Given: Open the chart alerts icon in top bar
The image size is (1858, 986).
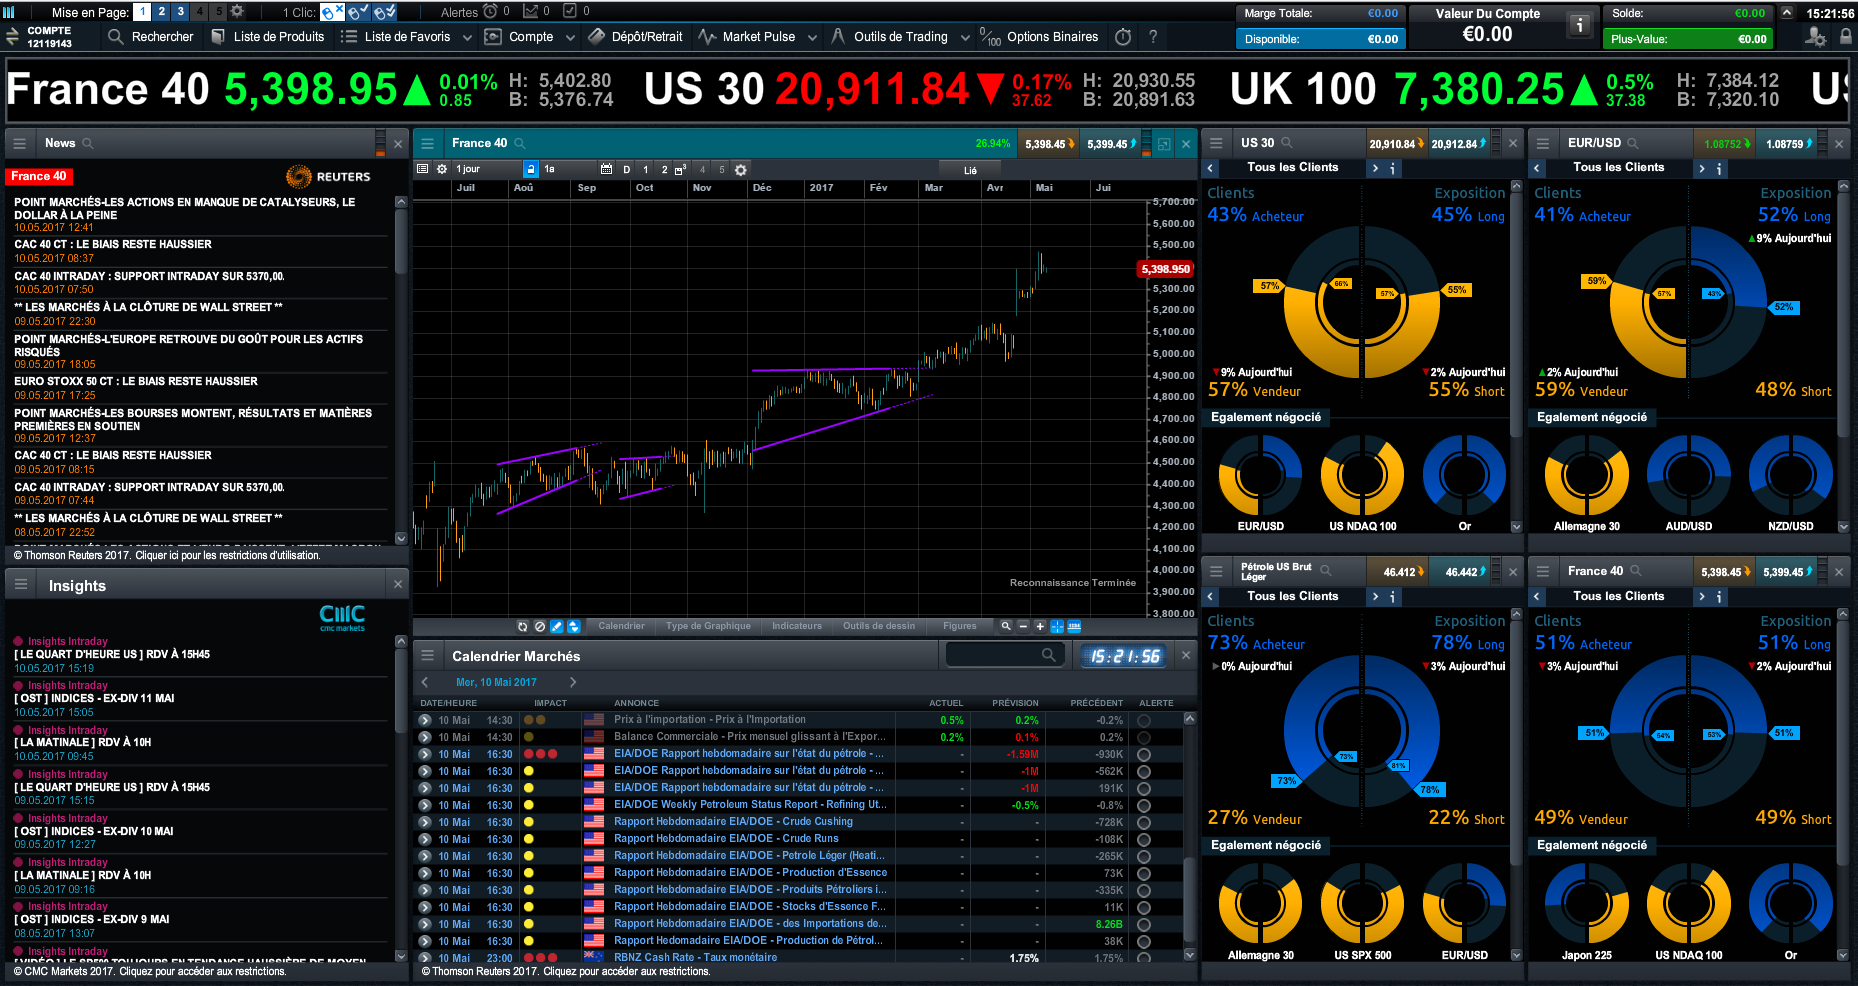Looking at the screenshot, I should pyautogui.click(x=530, y=12).
